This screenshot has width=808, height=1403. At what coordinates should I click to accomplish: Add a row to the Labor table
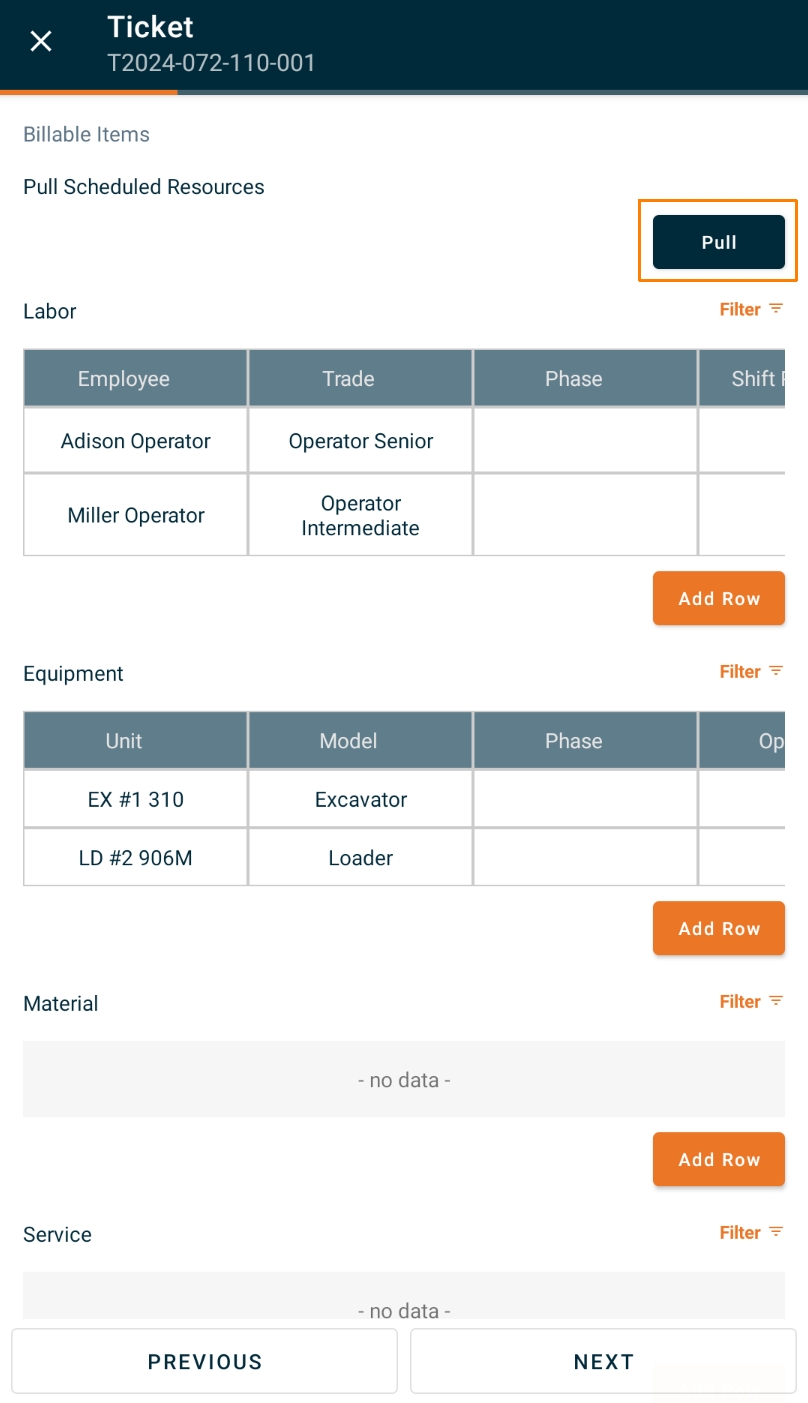[x=719, y=598]
